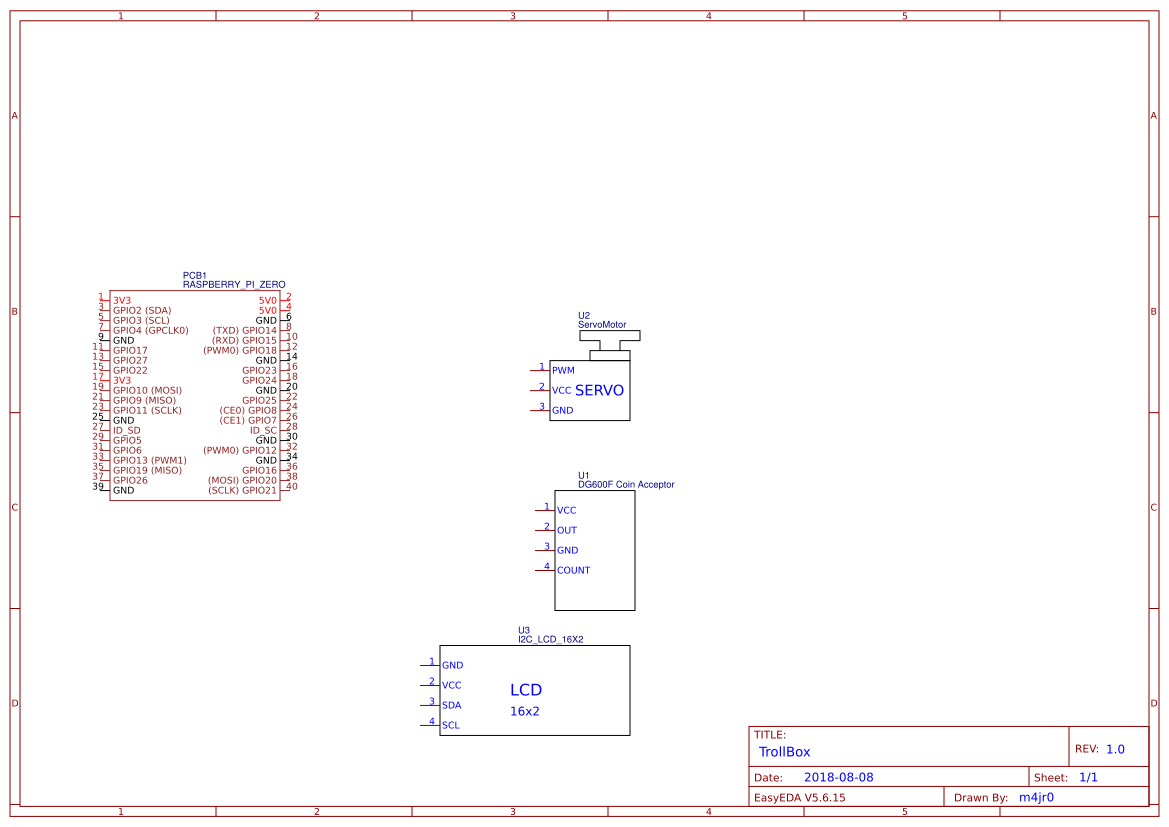Select the ID_SD pin label
1169x827 pixels.
click(x=127, y=430)
